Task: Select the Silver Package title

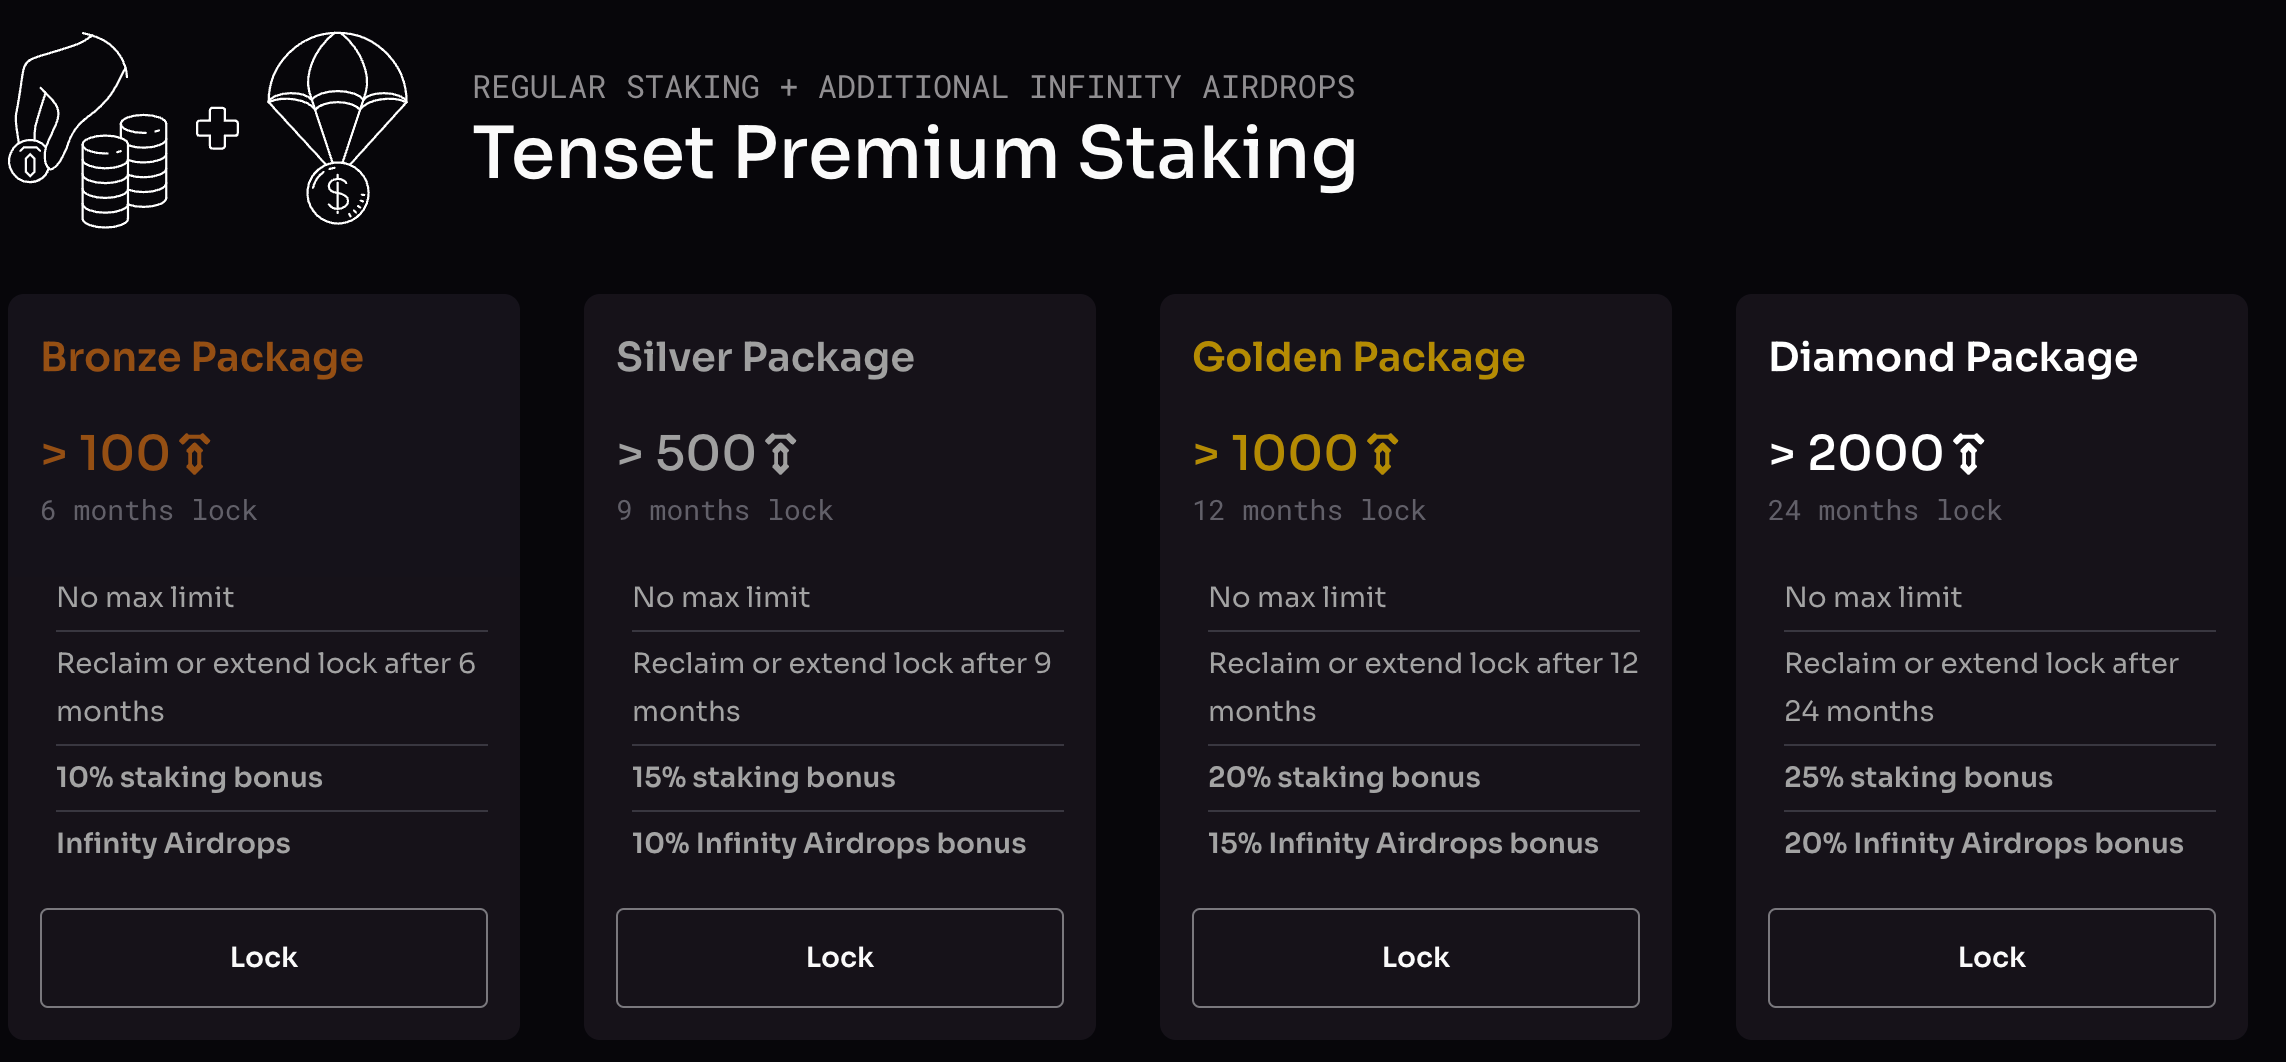Action: pos(765,358)
